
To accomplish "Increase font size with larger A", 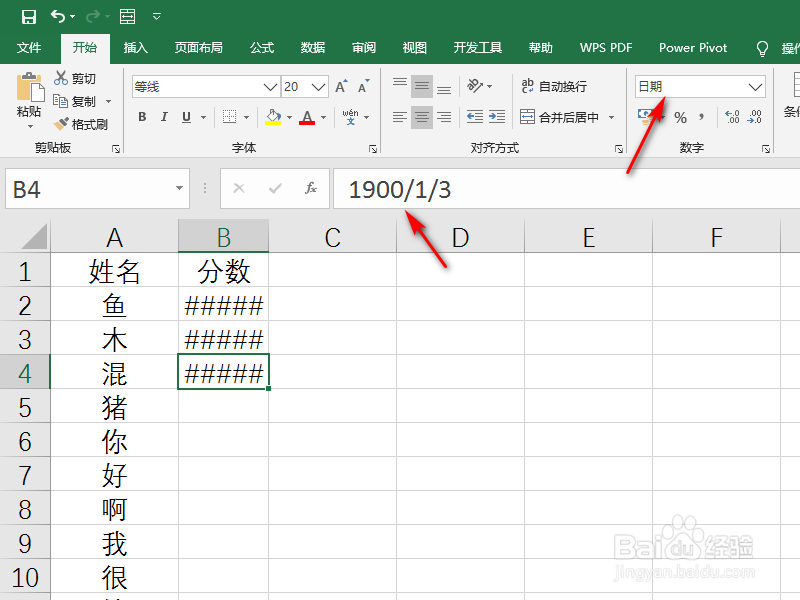I will [341, 86].
